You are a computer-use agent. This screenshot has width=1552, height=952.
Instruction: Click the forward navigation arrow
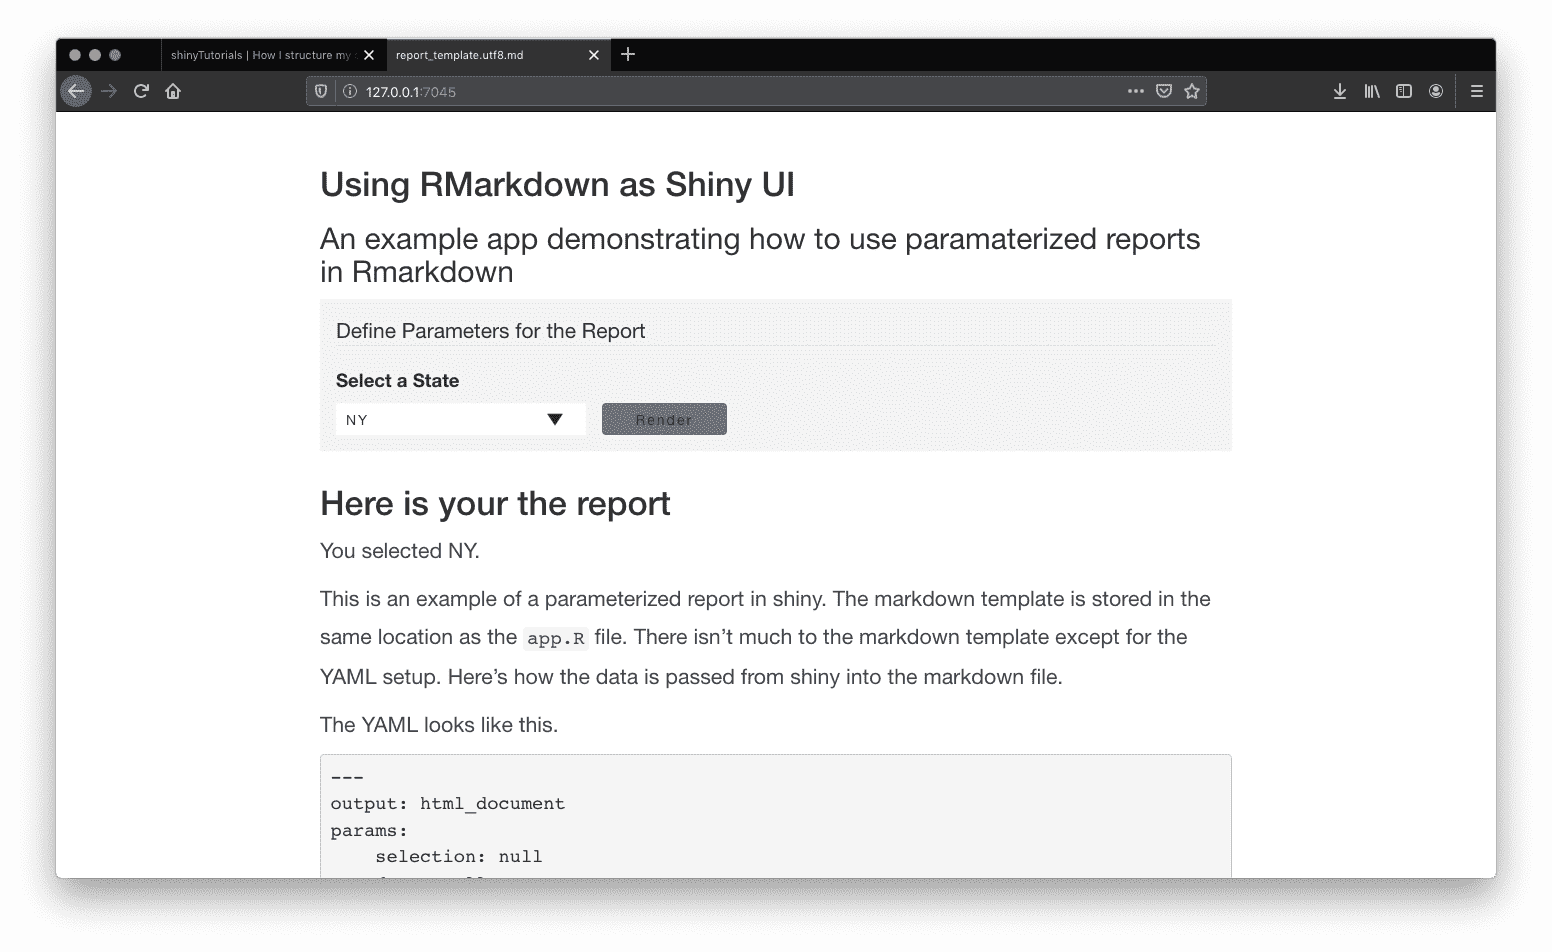click(x=109, y=91)
